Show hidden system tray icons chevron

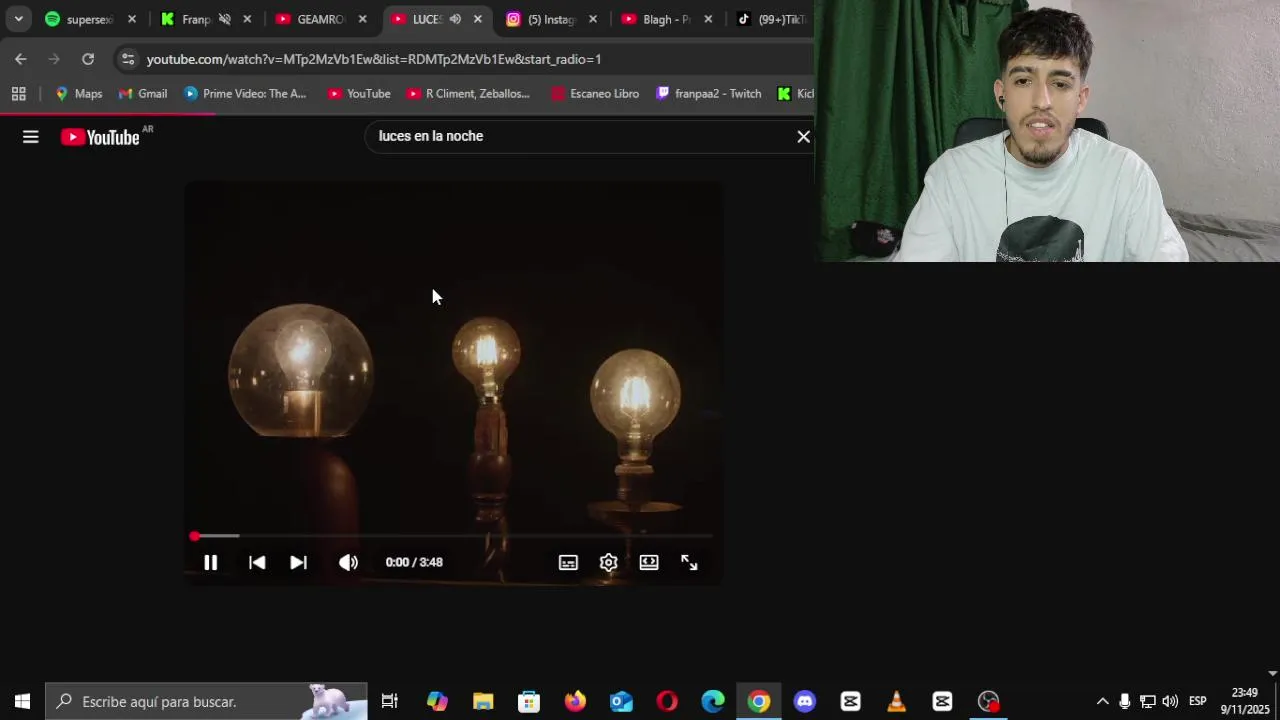(x=1102, y=701)
